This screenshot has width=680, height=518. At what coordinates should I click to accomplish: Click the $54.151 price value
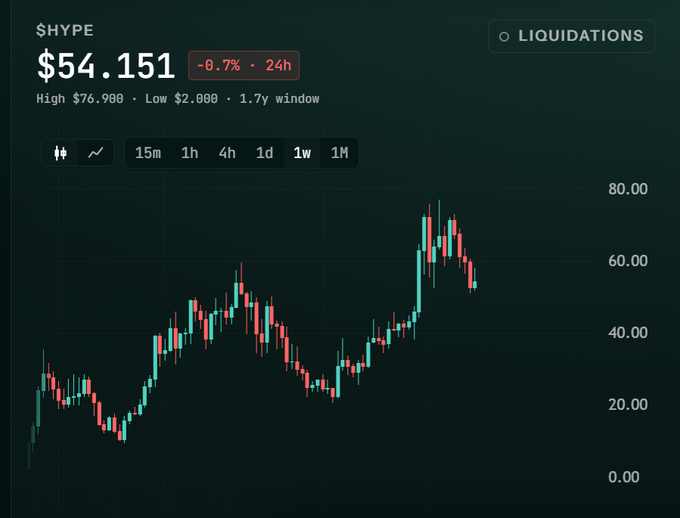tap(106, 66)
